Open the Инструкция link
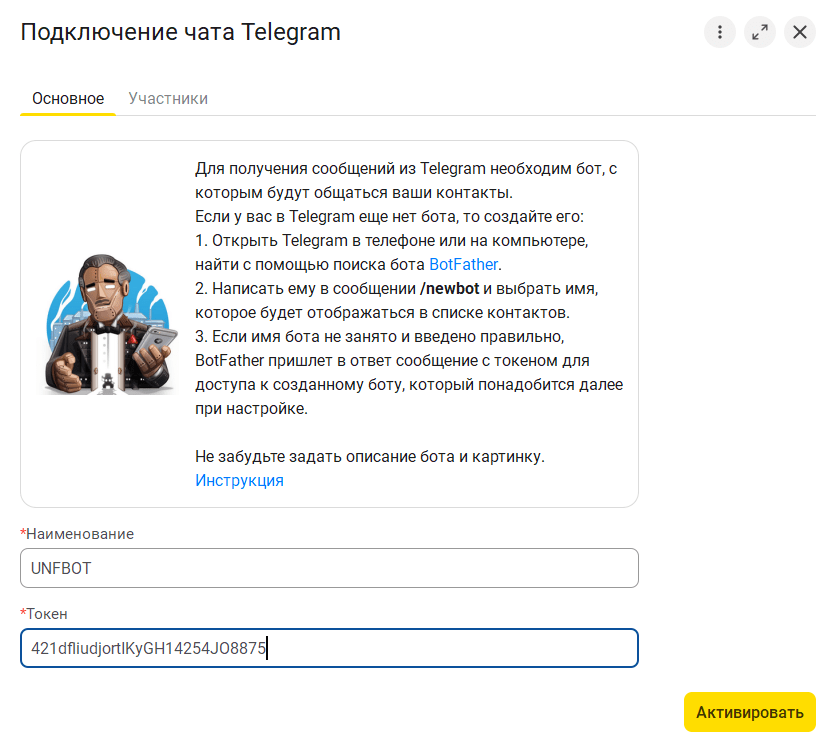The width and height of the screenshot is (833, 744). pyautogui.click(x=239, y=480)
